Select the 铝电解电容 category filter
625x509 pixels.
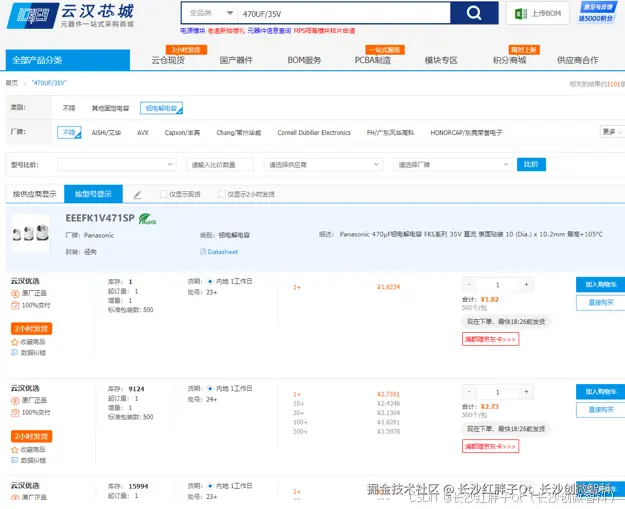pos(161,108)
